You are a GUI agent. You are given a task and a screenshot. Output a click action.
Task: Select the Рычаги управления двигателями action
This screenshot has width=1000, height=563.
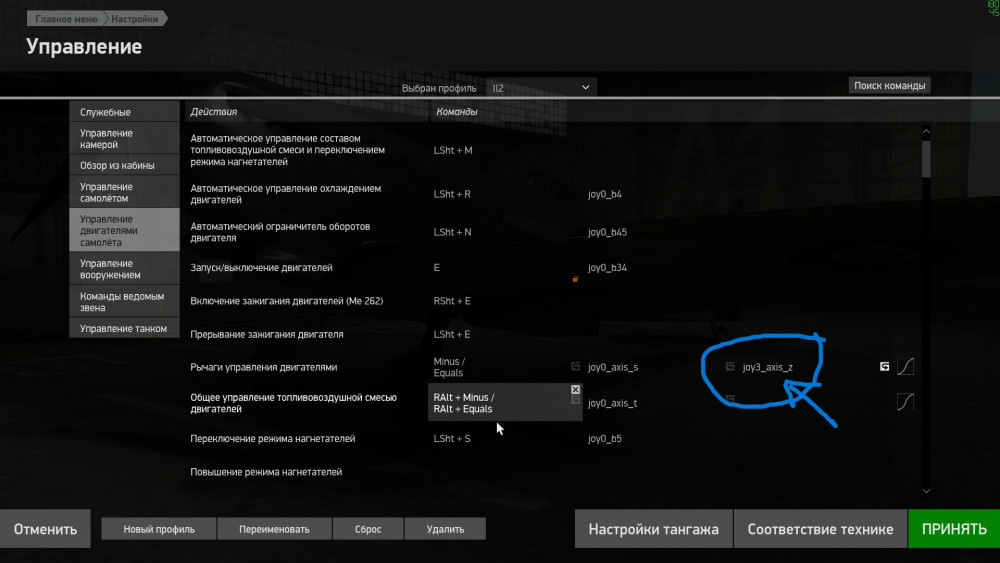(263, 367)
